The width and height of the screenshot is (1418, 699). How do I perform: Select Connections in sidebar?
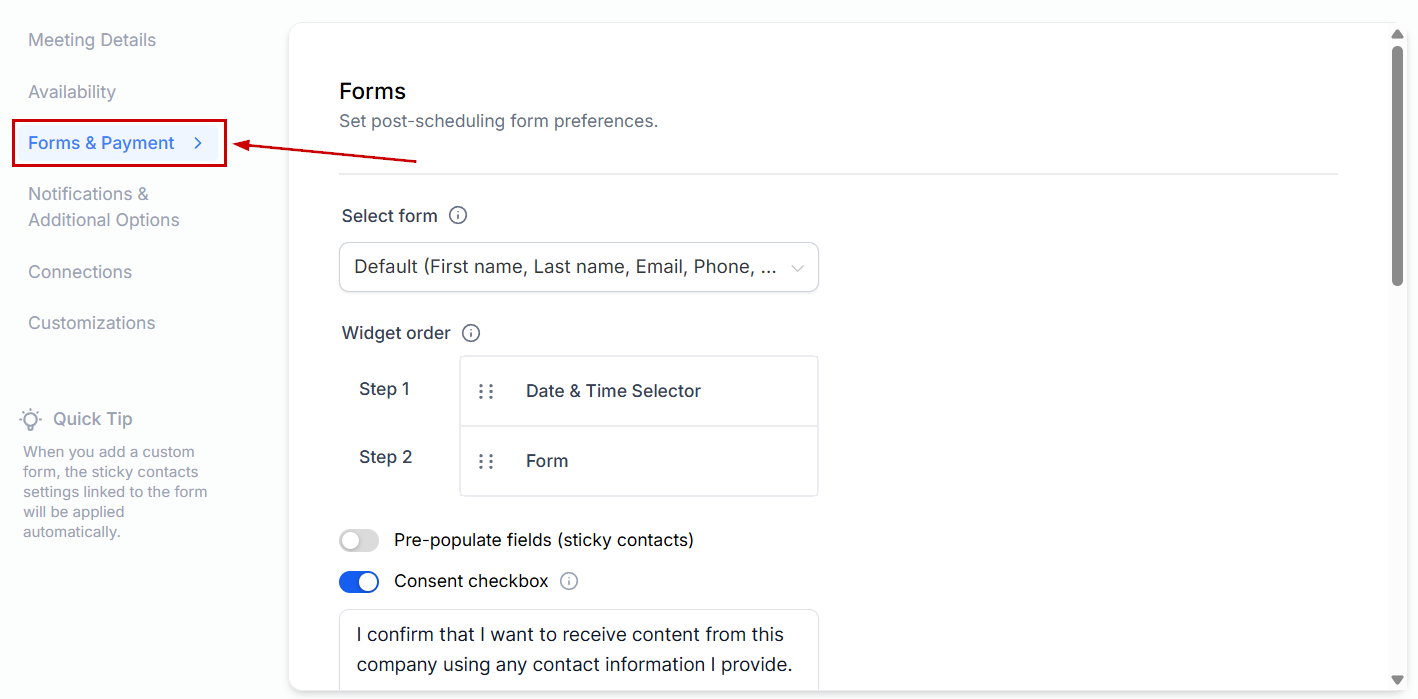point(80,272)
